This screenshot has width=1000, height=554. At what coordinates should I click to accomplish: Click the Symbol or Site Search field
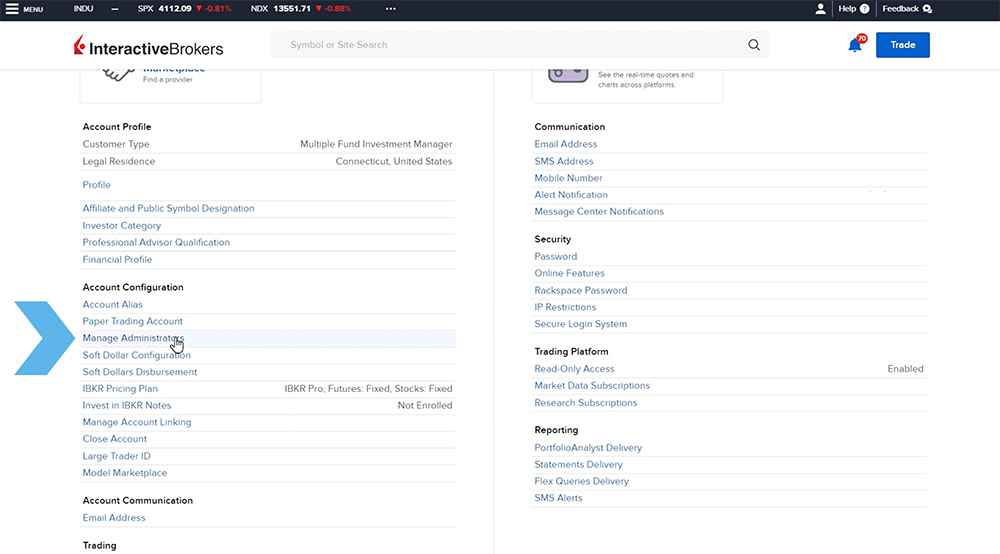pos(510,45)
